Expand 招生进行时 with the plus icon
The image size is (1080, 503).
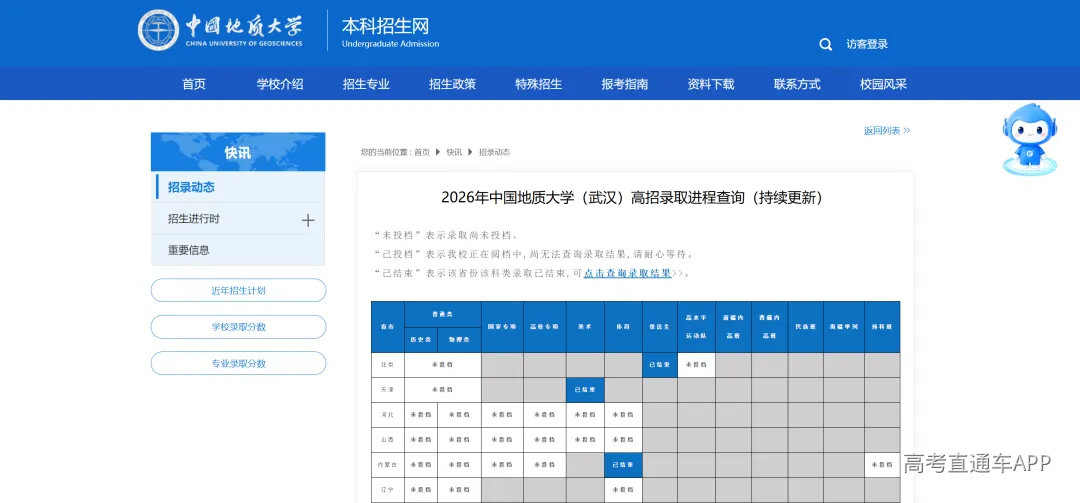click(308, 220)
